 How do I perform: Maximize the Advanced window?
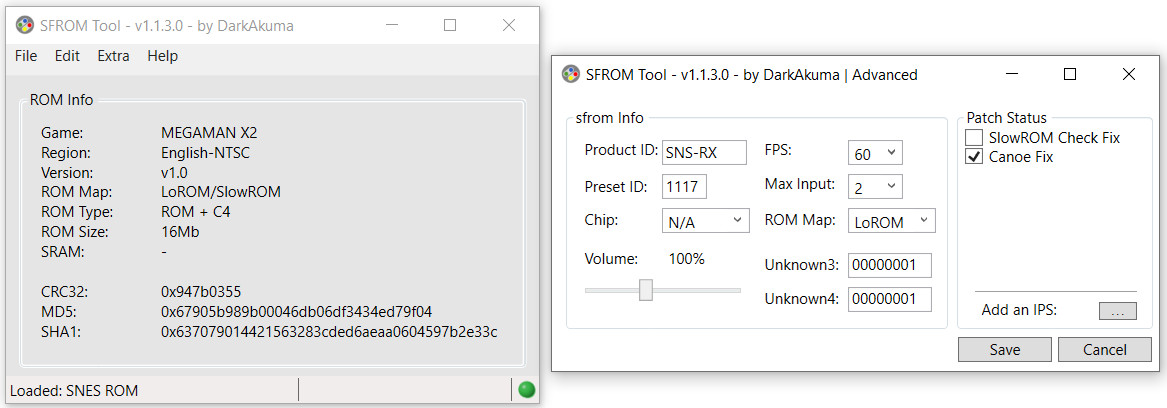(1070, 74)
